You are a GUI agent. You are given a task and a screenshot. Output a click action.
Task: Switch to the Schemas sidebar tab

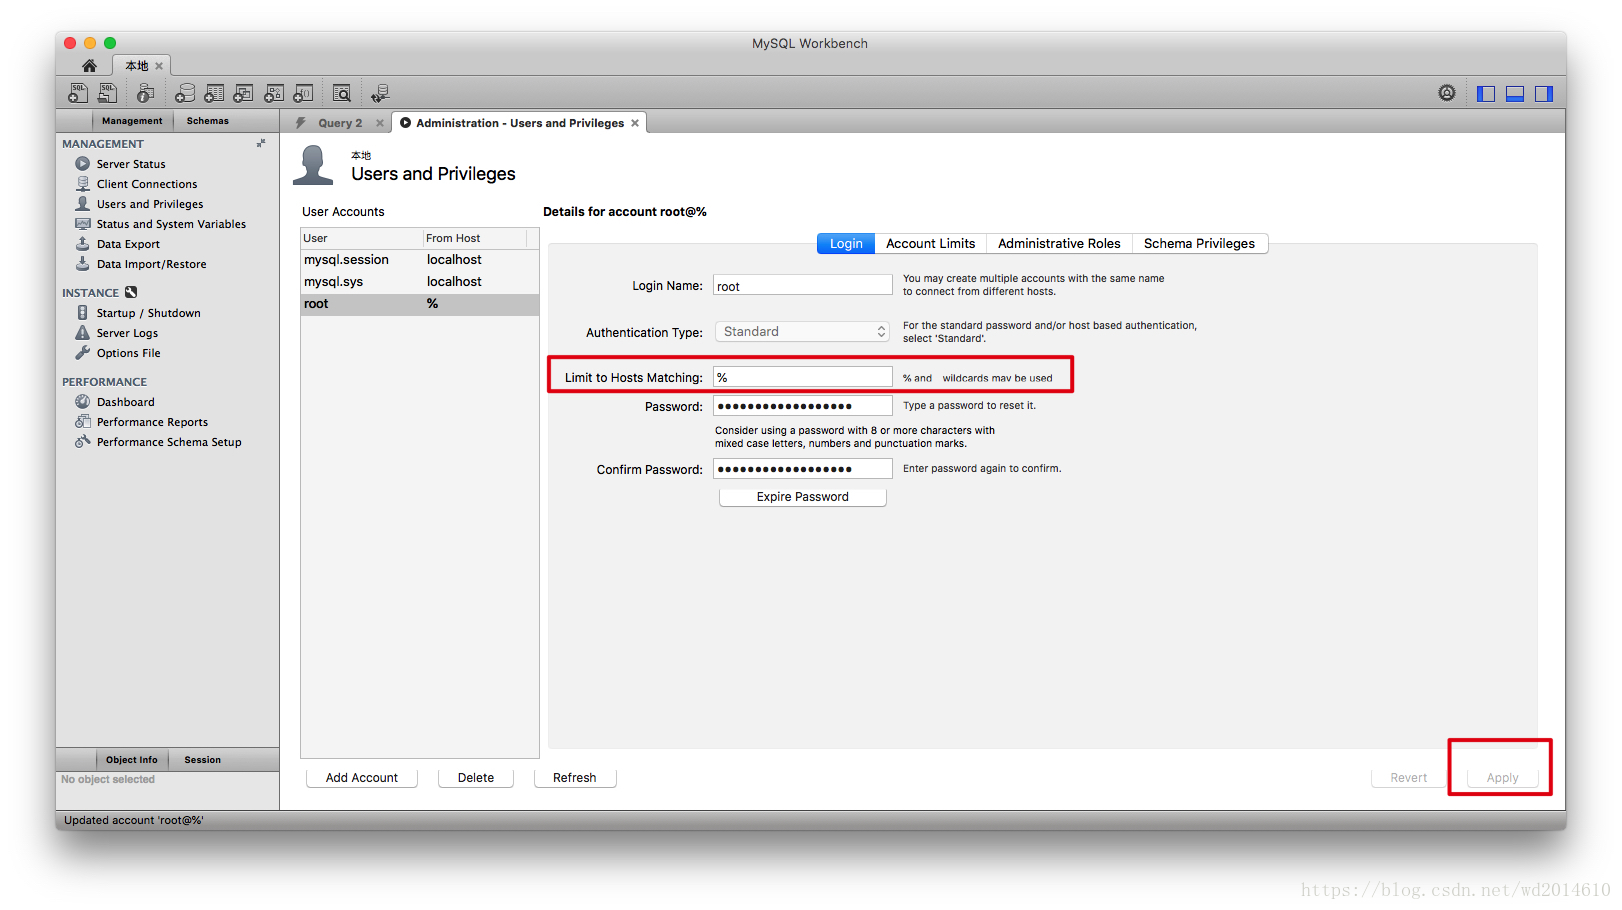208,121
